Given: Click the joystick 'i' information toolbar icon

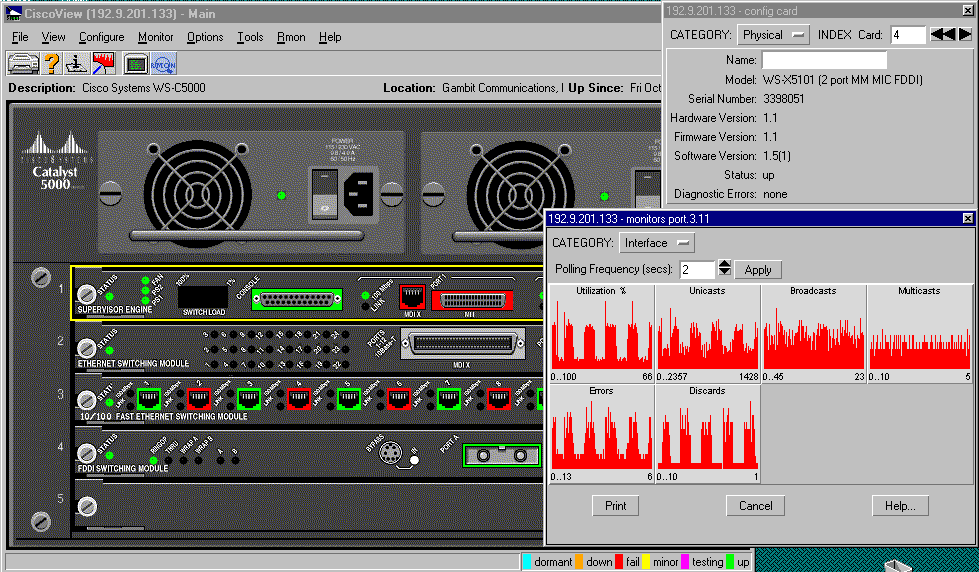Looking at the screenshot, I should (76, 64).
